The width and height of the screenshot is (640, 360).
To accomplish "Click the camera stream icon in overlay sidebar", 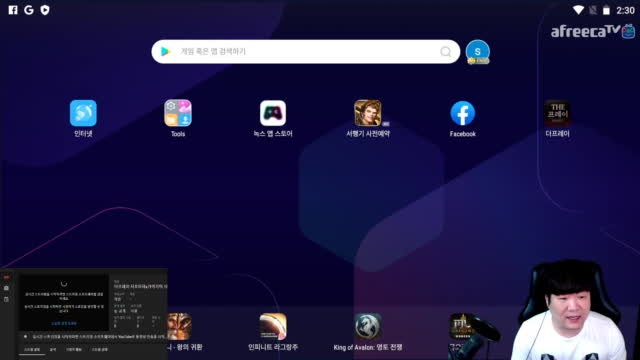I will coord(6,288).
